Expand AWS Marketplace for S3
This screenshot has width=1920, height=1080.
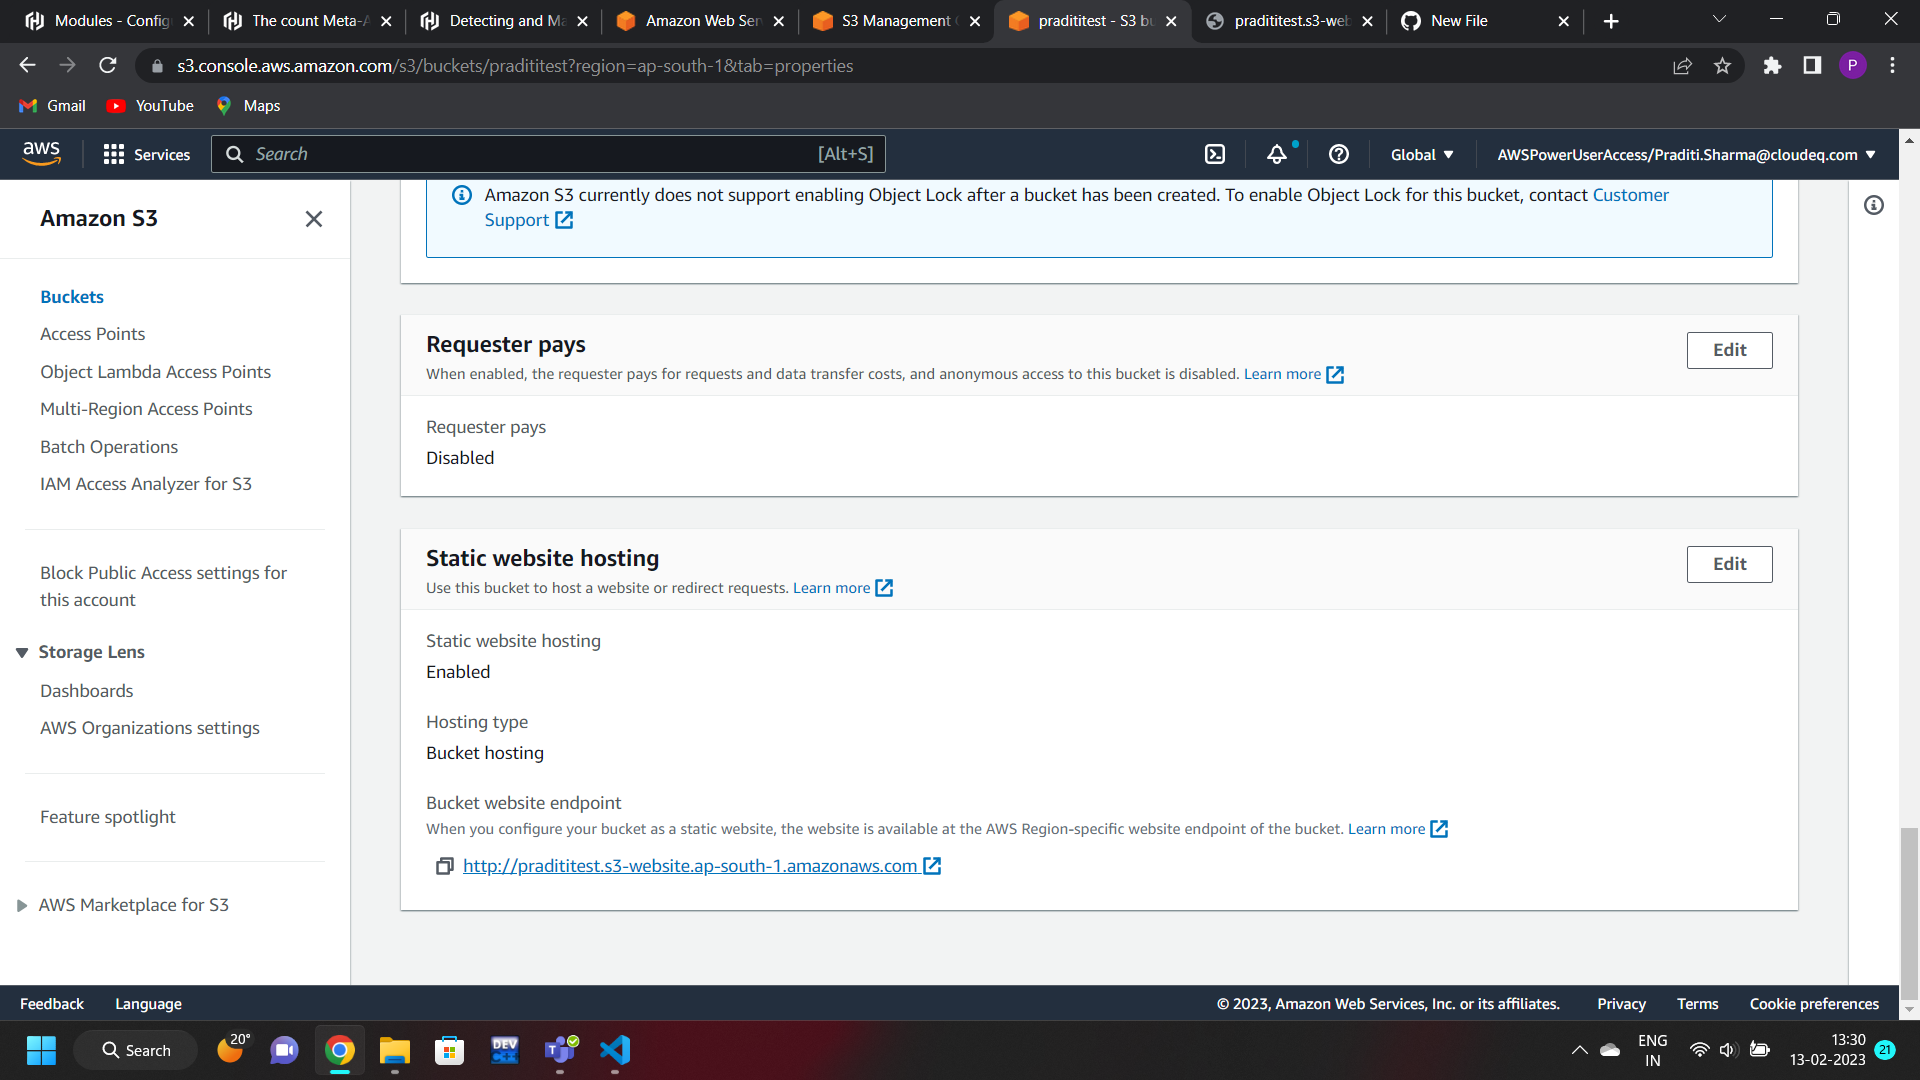[22, 905]
